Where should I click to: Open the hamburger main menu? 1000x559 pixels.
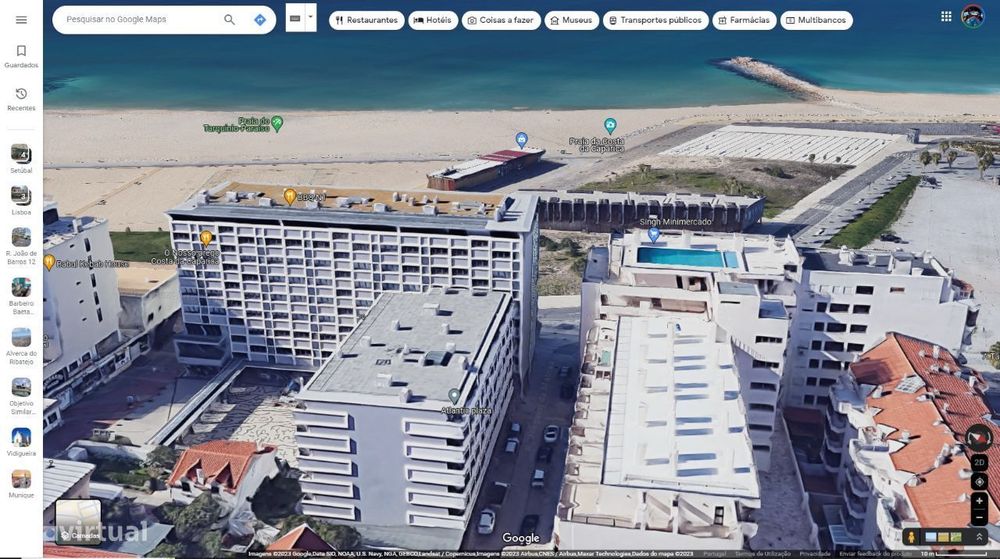21,20
